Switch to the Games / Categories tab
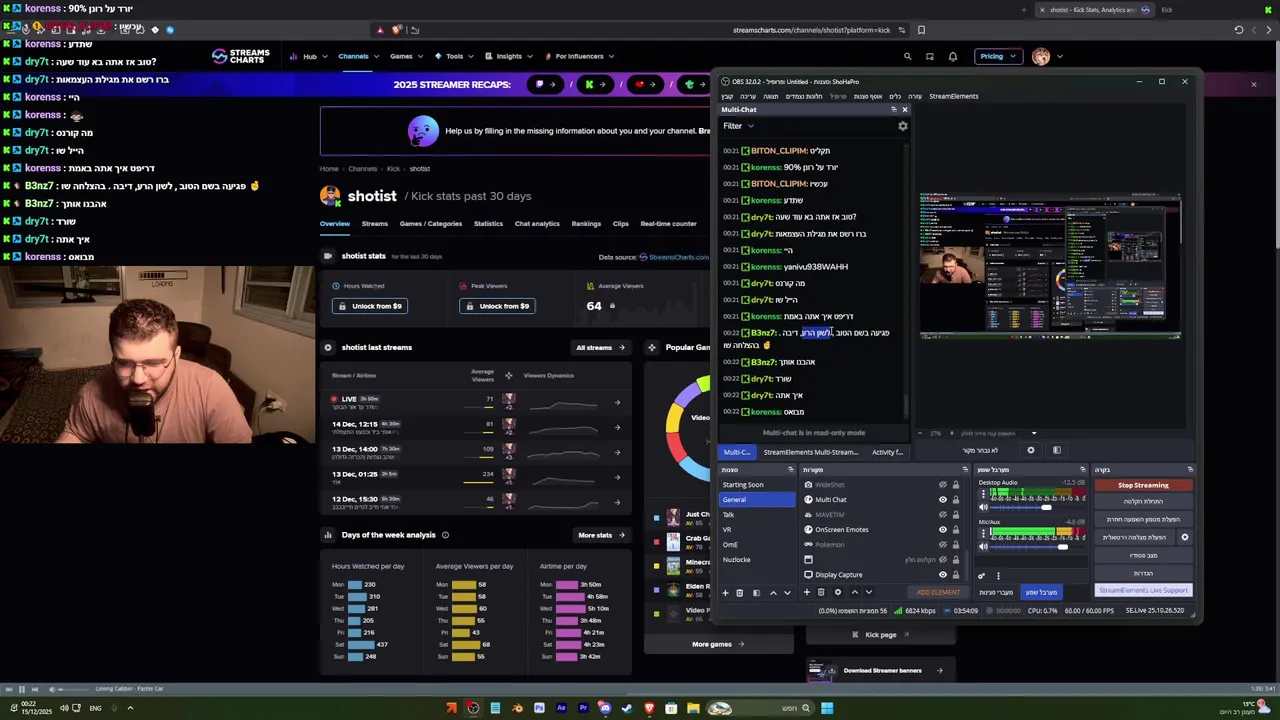 (x=431, y=224)
